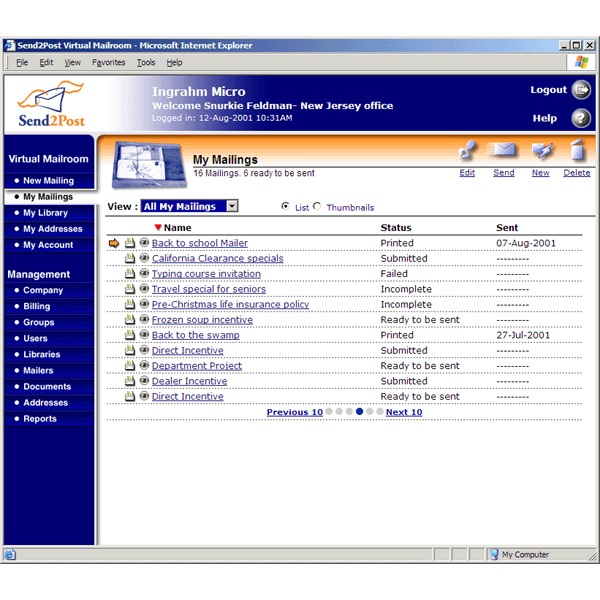Screen dimensions: 600x600
Task: Preview California Clearance specials via eye icon
Action: [x=144, y=258]
